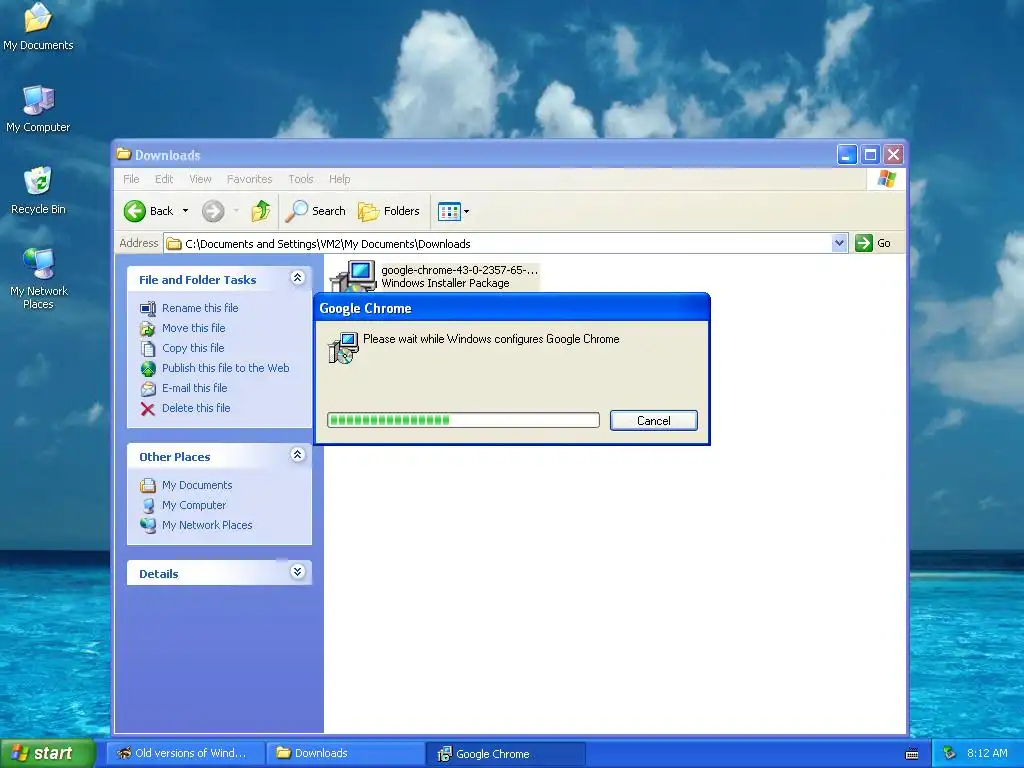Click the installer icon in the Chrome dialog
1024x768 pixels.
pos(343,347)
